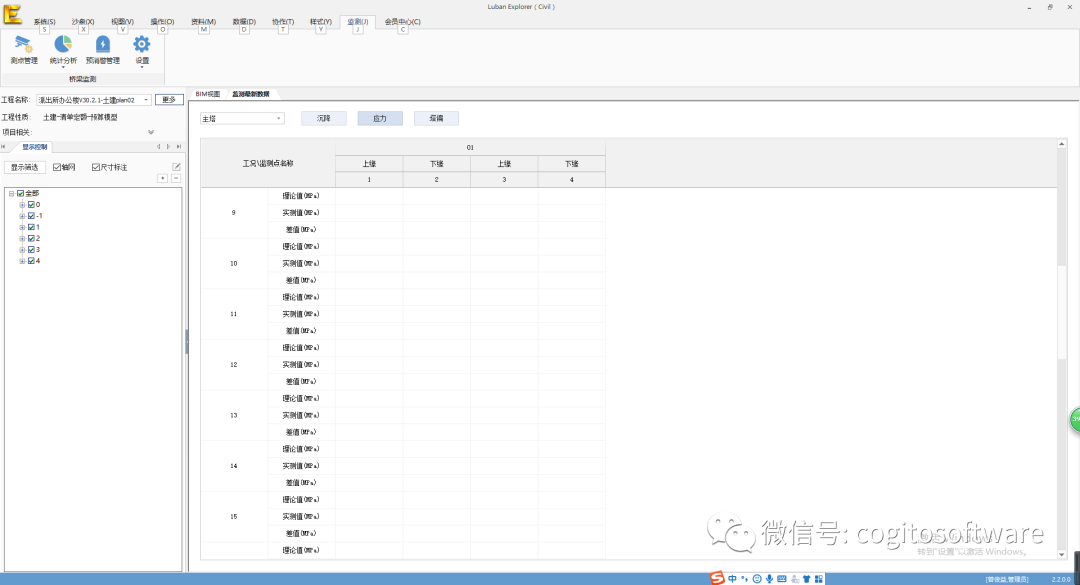
Task: Collapse the 全部 tree node
Action: point(12,194)
